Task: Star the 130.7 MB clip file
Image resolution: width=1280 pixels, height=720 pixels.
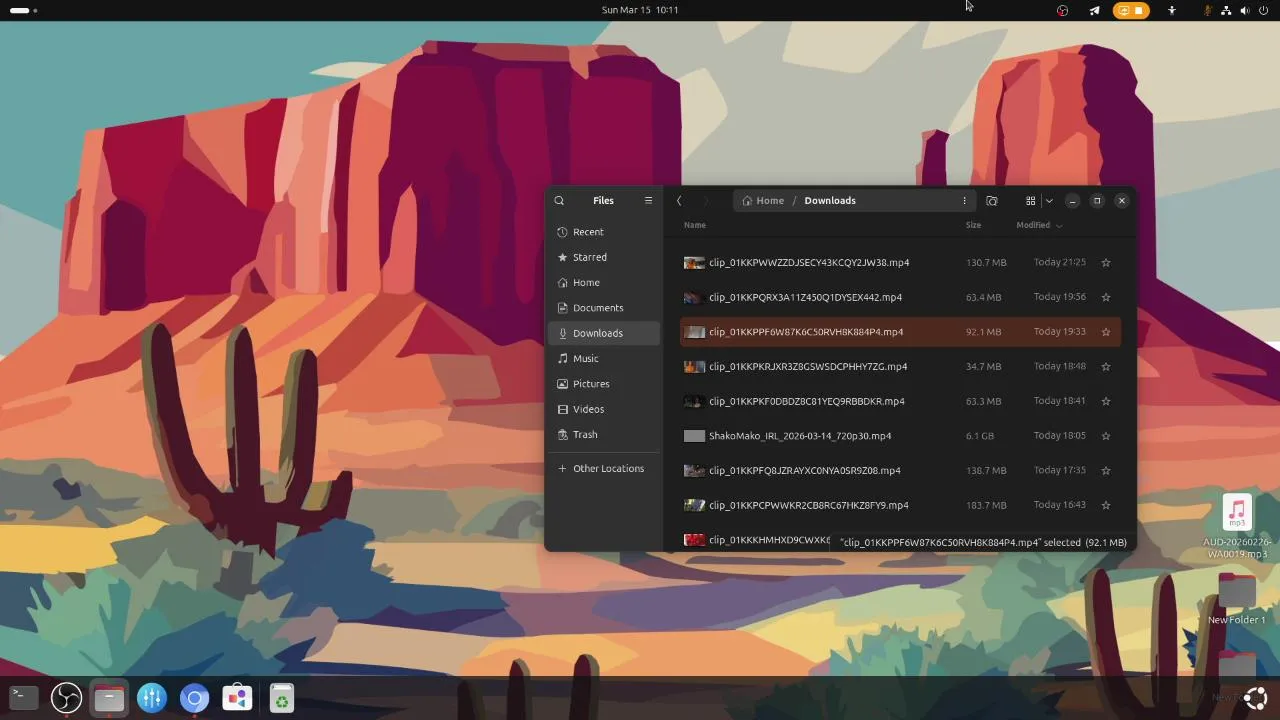Action: tap(1106, 263)
